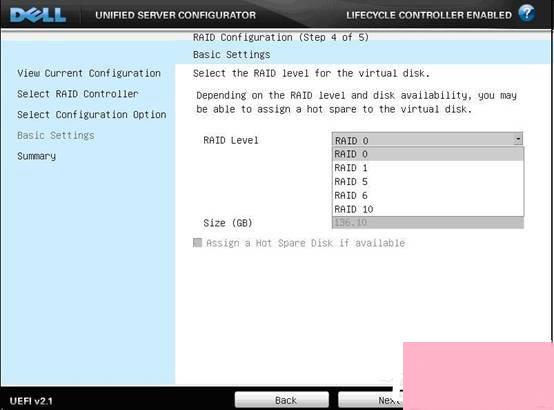Image resolution: width=554 pixels, height=410 pixels.
Task: Collapse the RAID Level dropdown arrow
Action: (x=518, y=140)
